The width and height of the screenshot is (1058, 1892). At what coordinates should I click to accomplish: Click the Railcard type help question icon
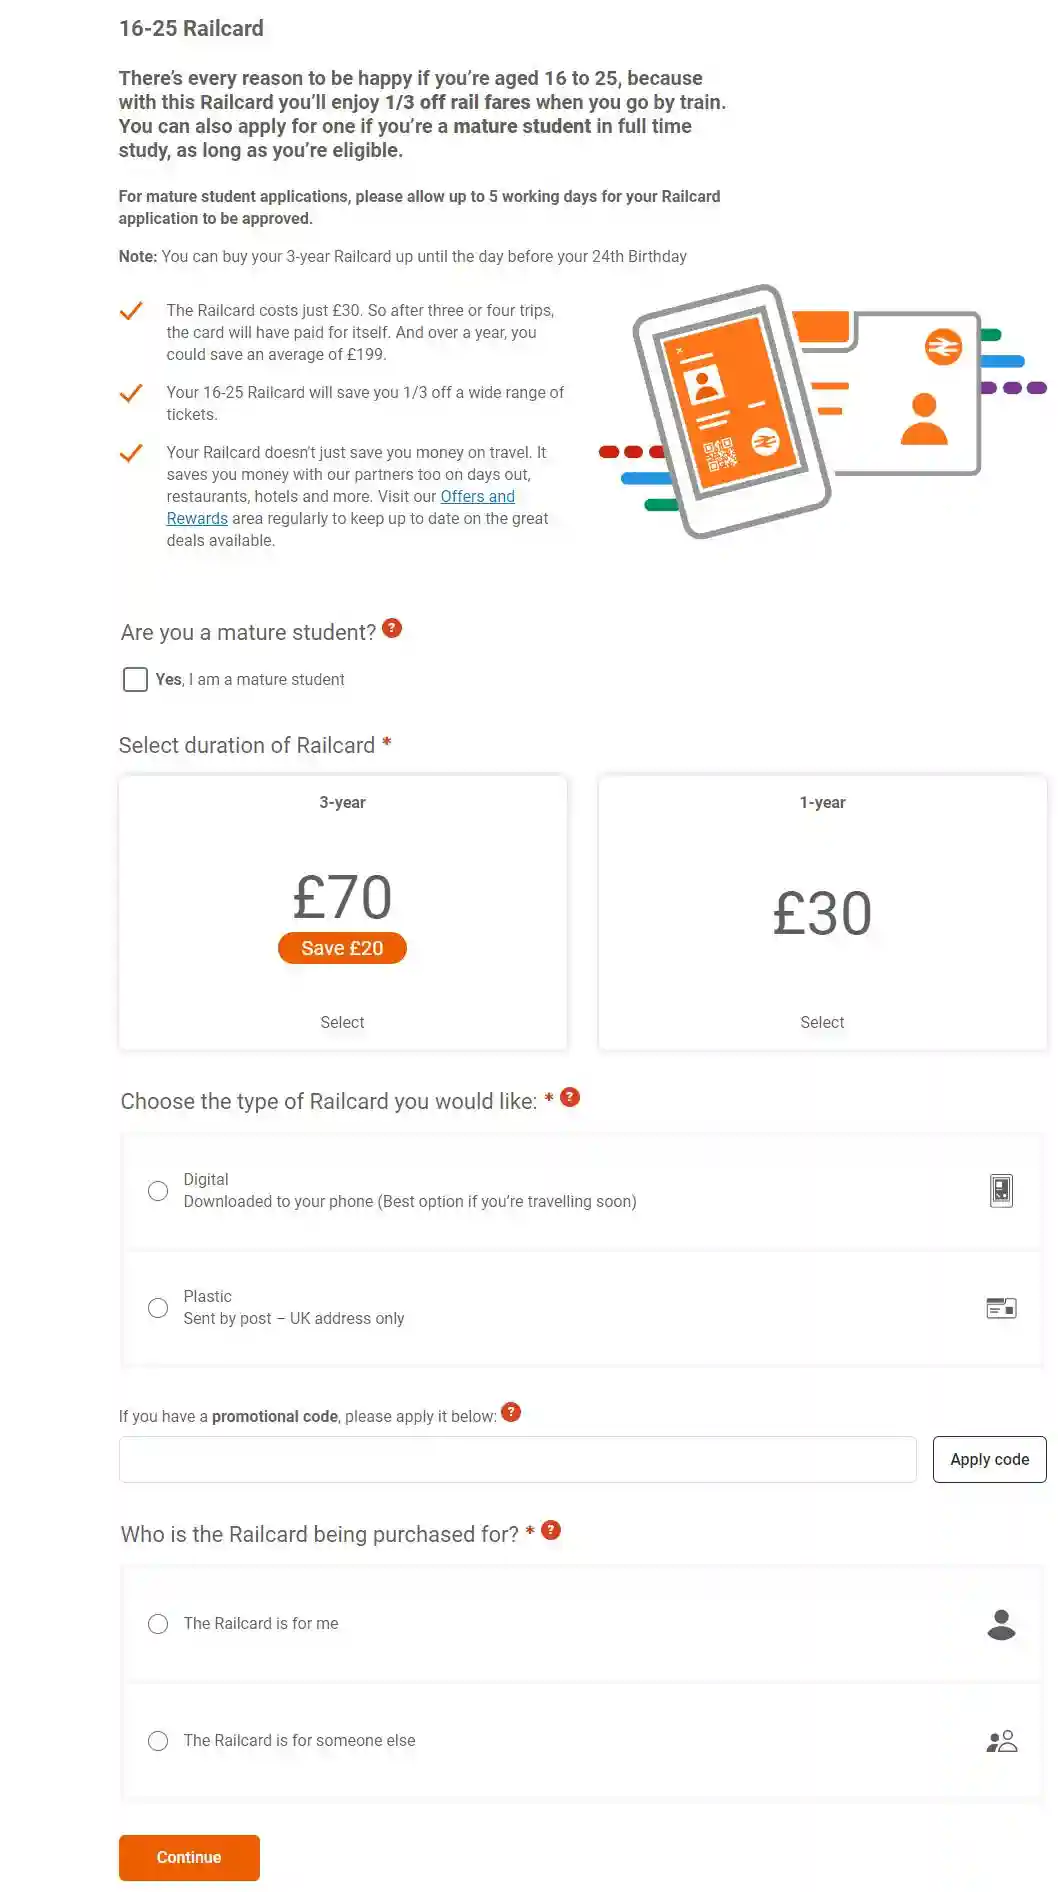(570, 1097)
